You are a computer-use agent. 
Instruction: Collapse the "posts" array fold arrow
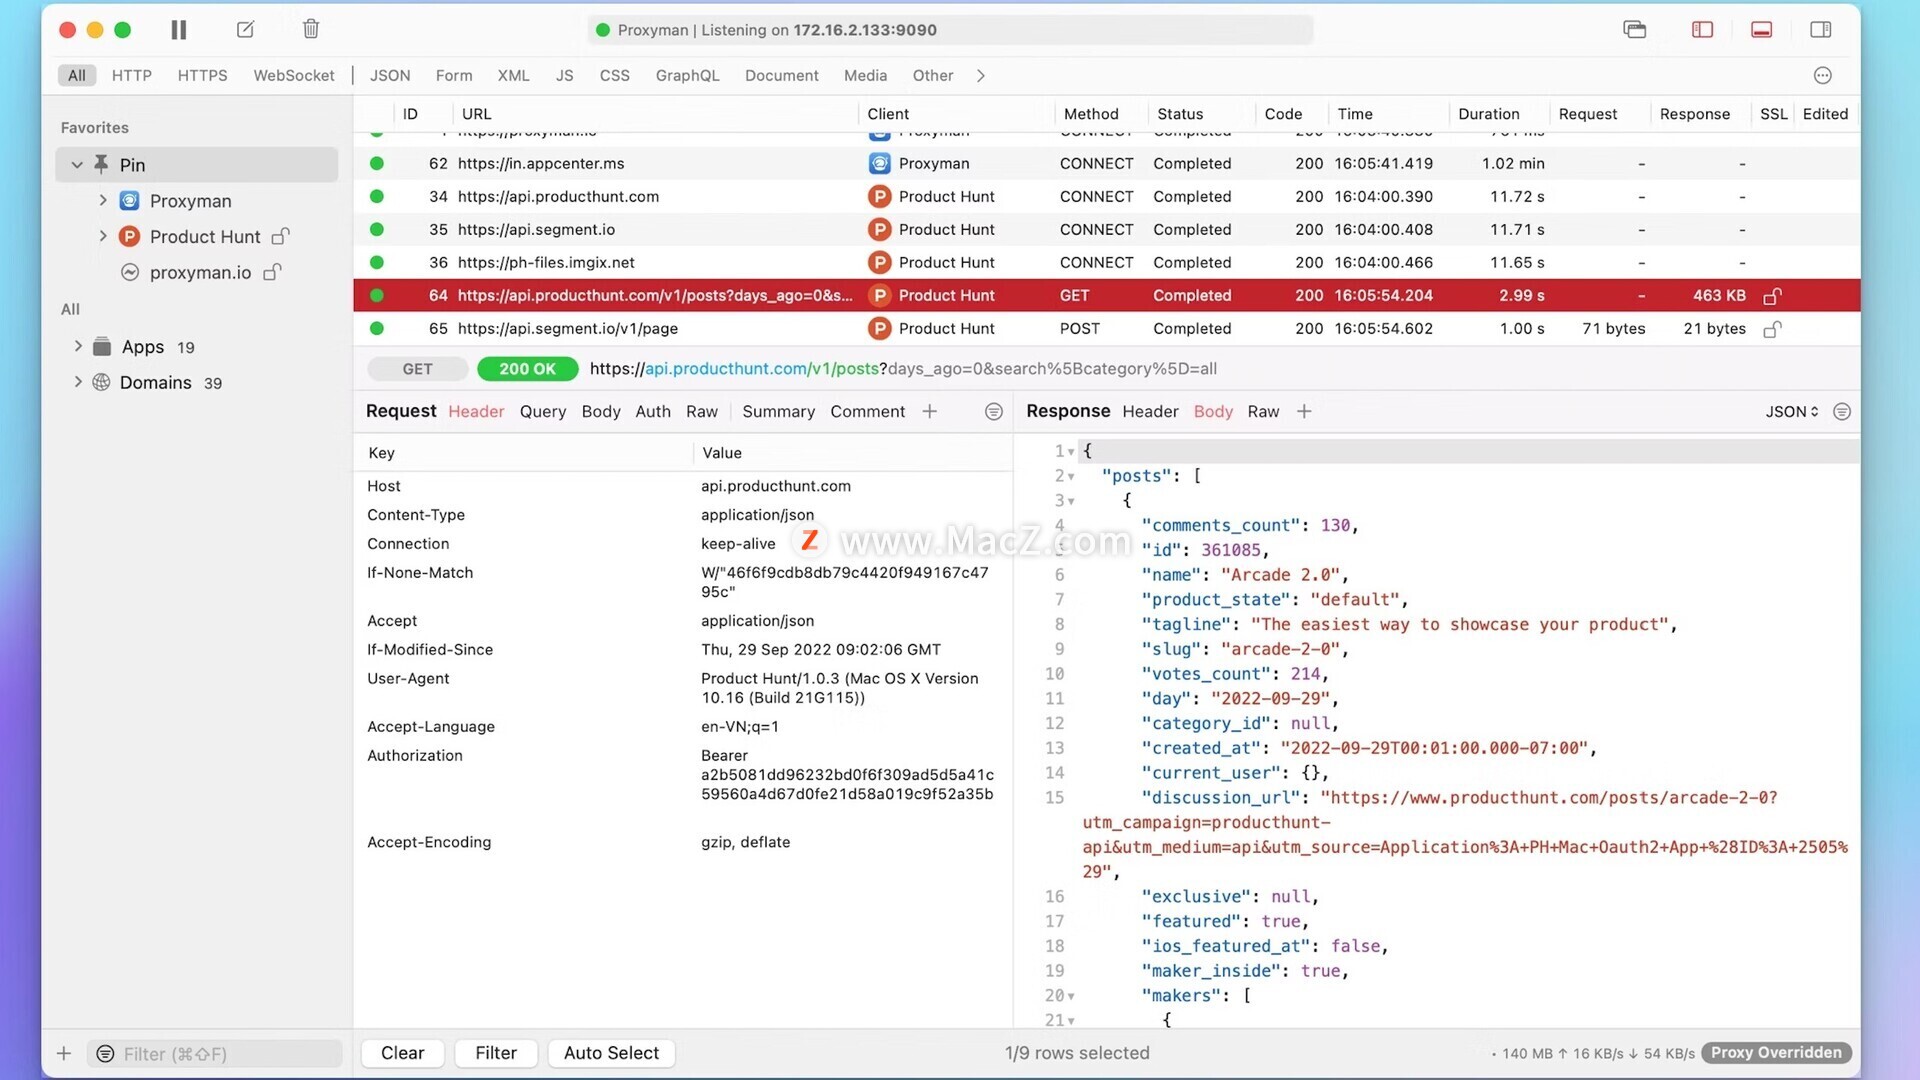(1071, 477)
